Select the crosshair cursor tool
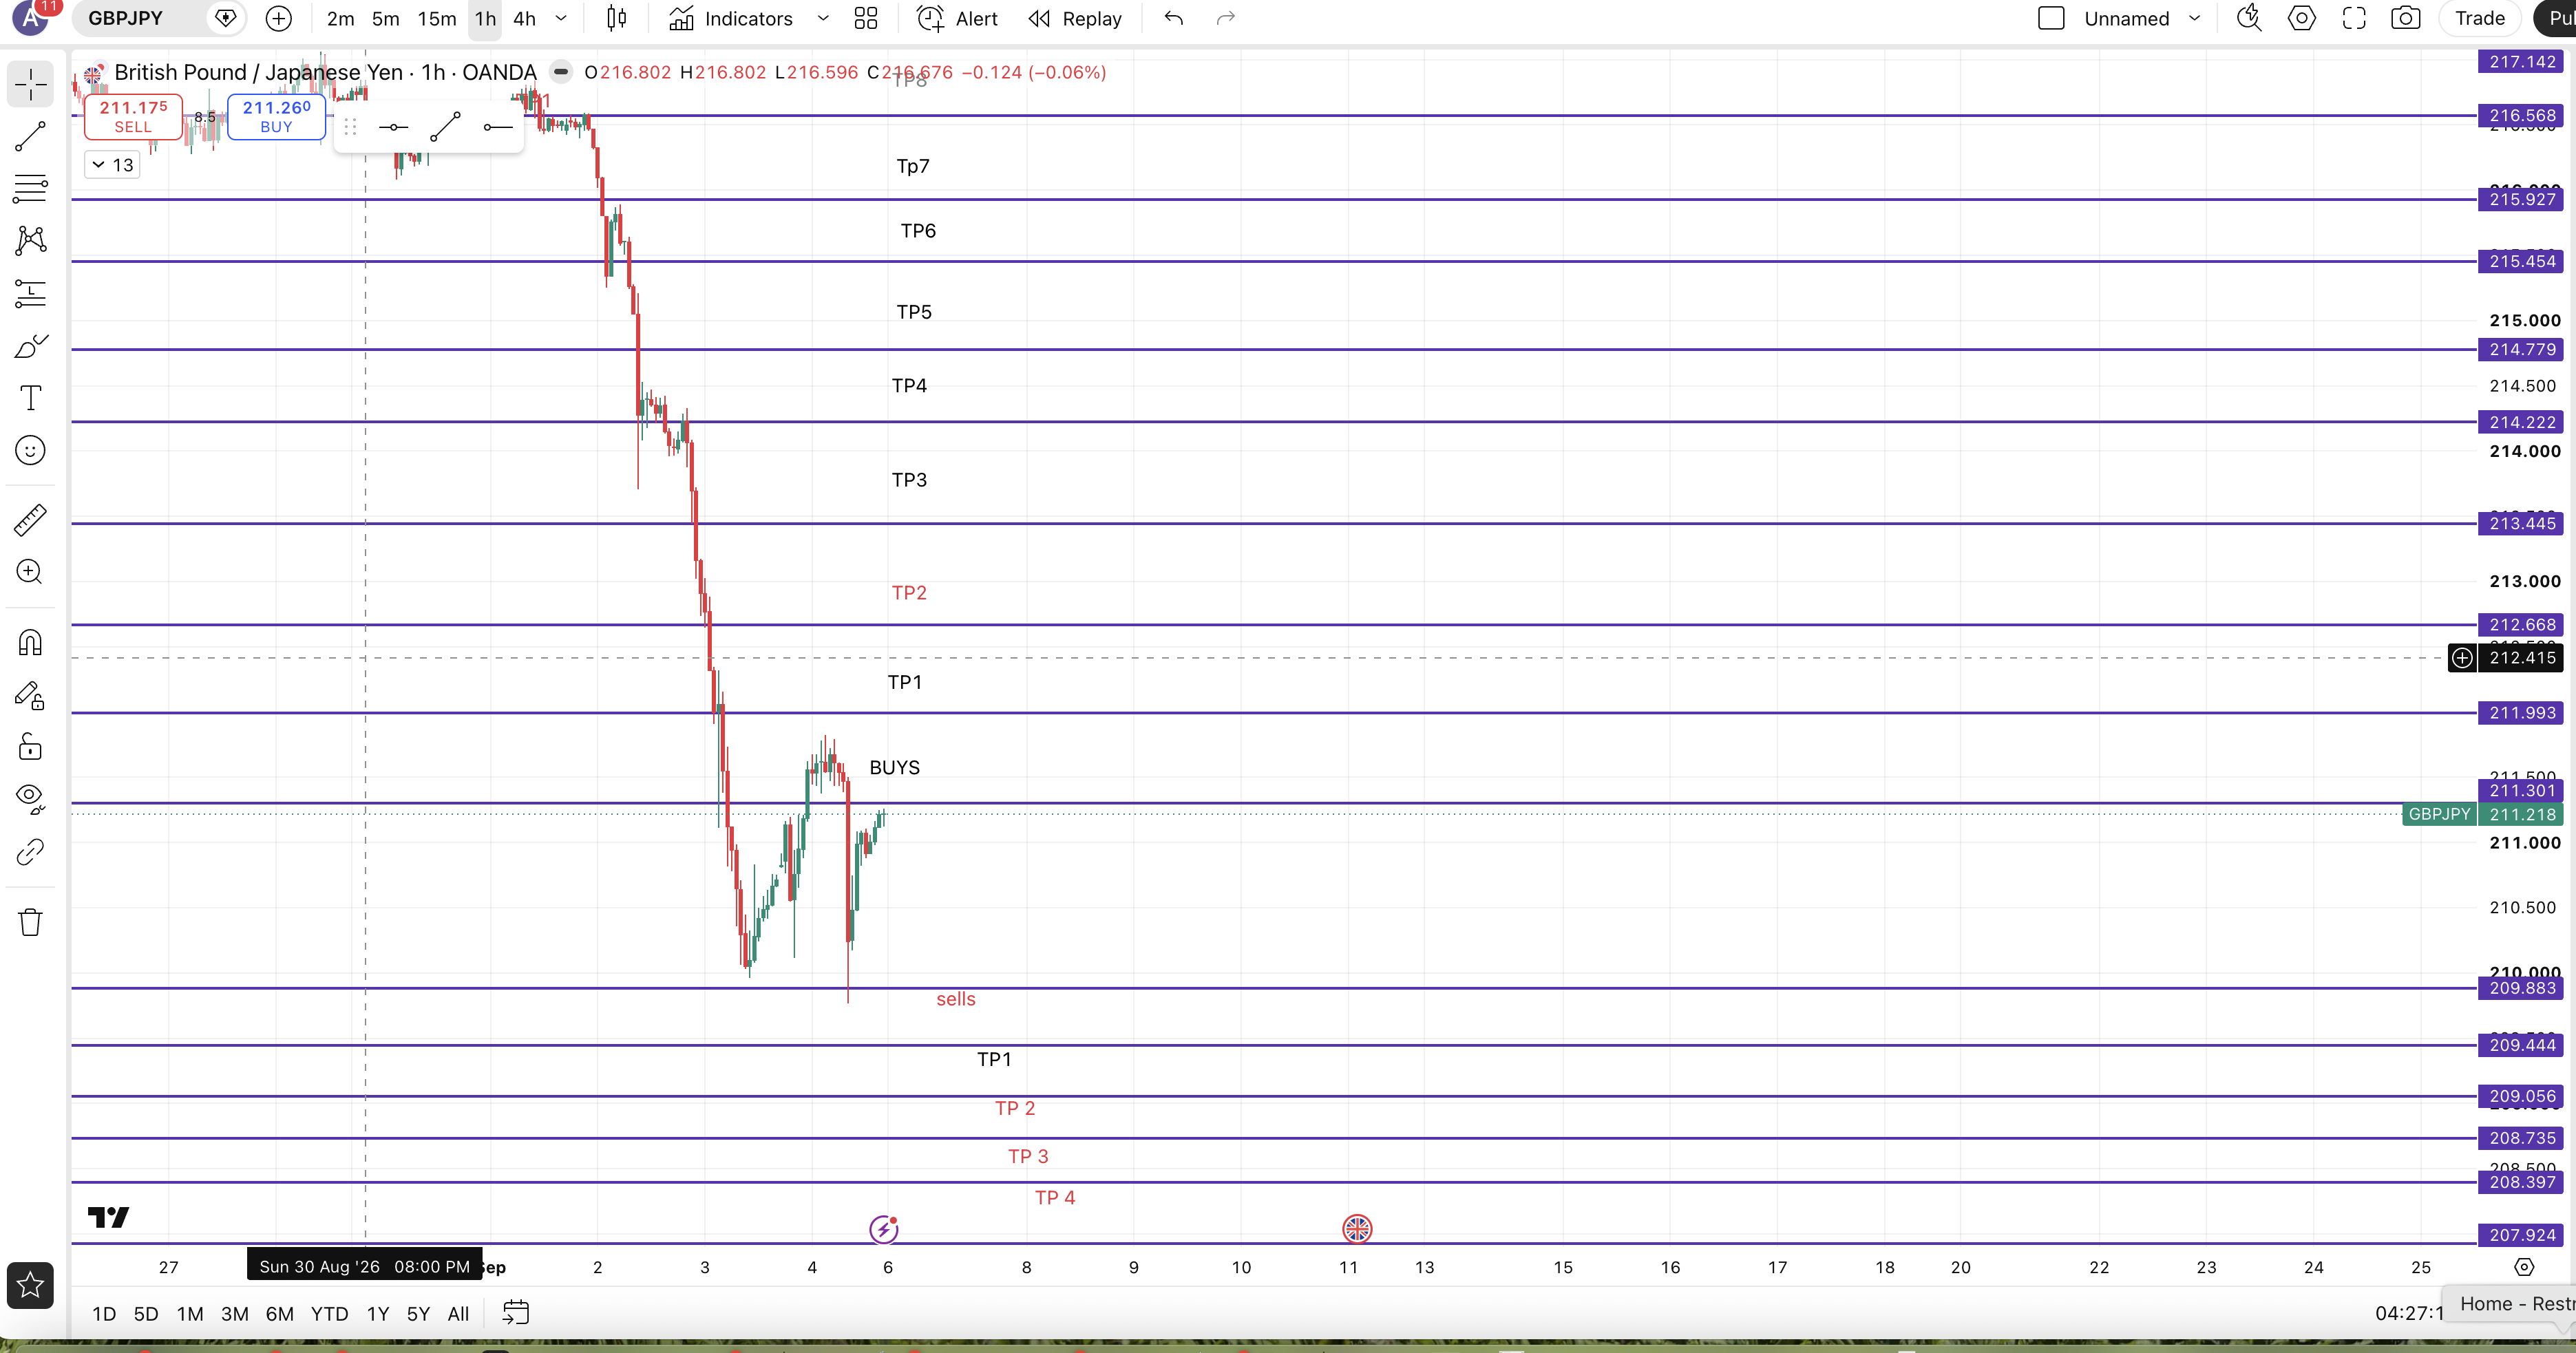The image size is (2576, 1353). [x=31, y=85]
